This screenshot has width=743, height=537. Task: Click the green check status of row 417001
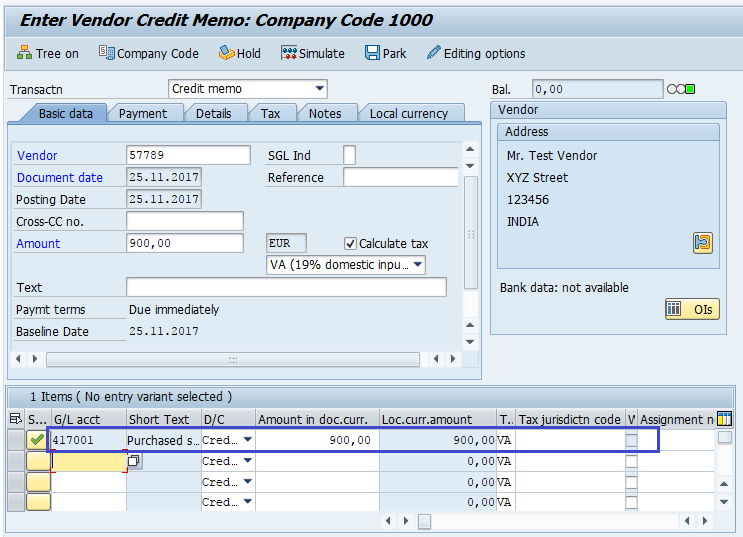tap(37, 440)
